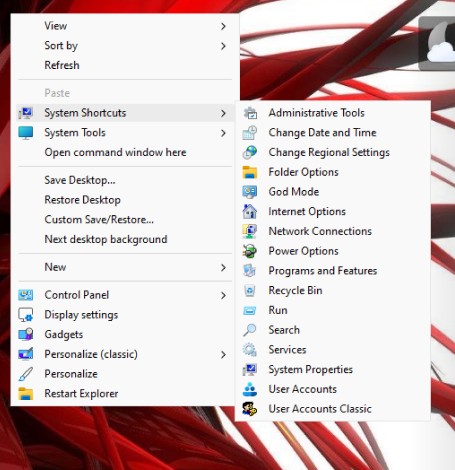Click the Power Options icon
455x470 pixels.
tap(250, 251)
